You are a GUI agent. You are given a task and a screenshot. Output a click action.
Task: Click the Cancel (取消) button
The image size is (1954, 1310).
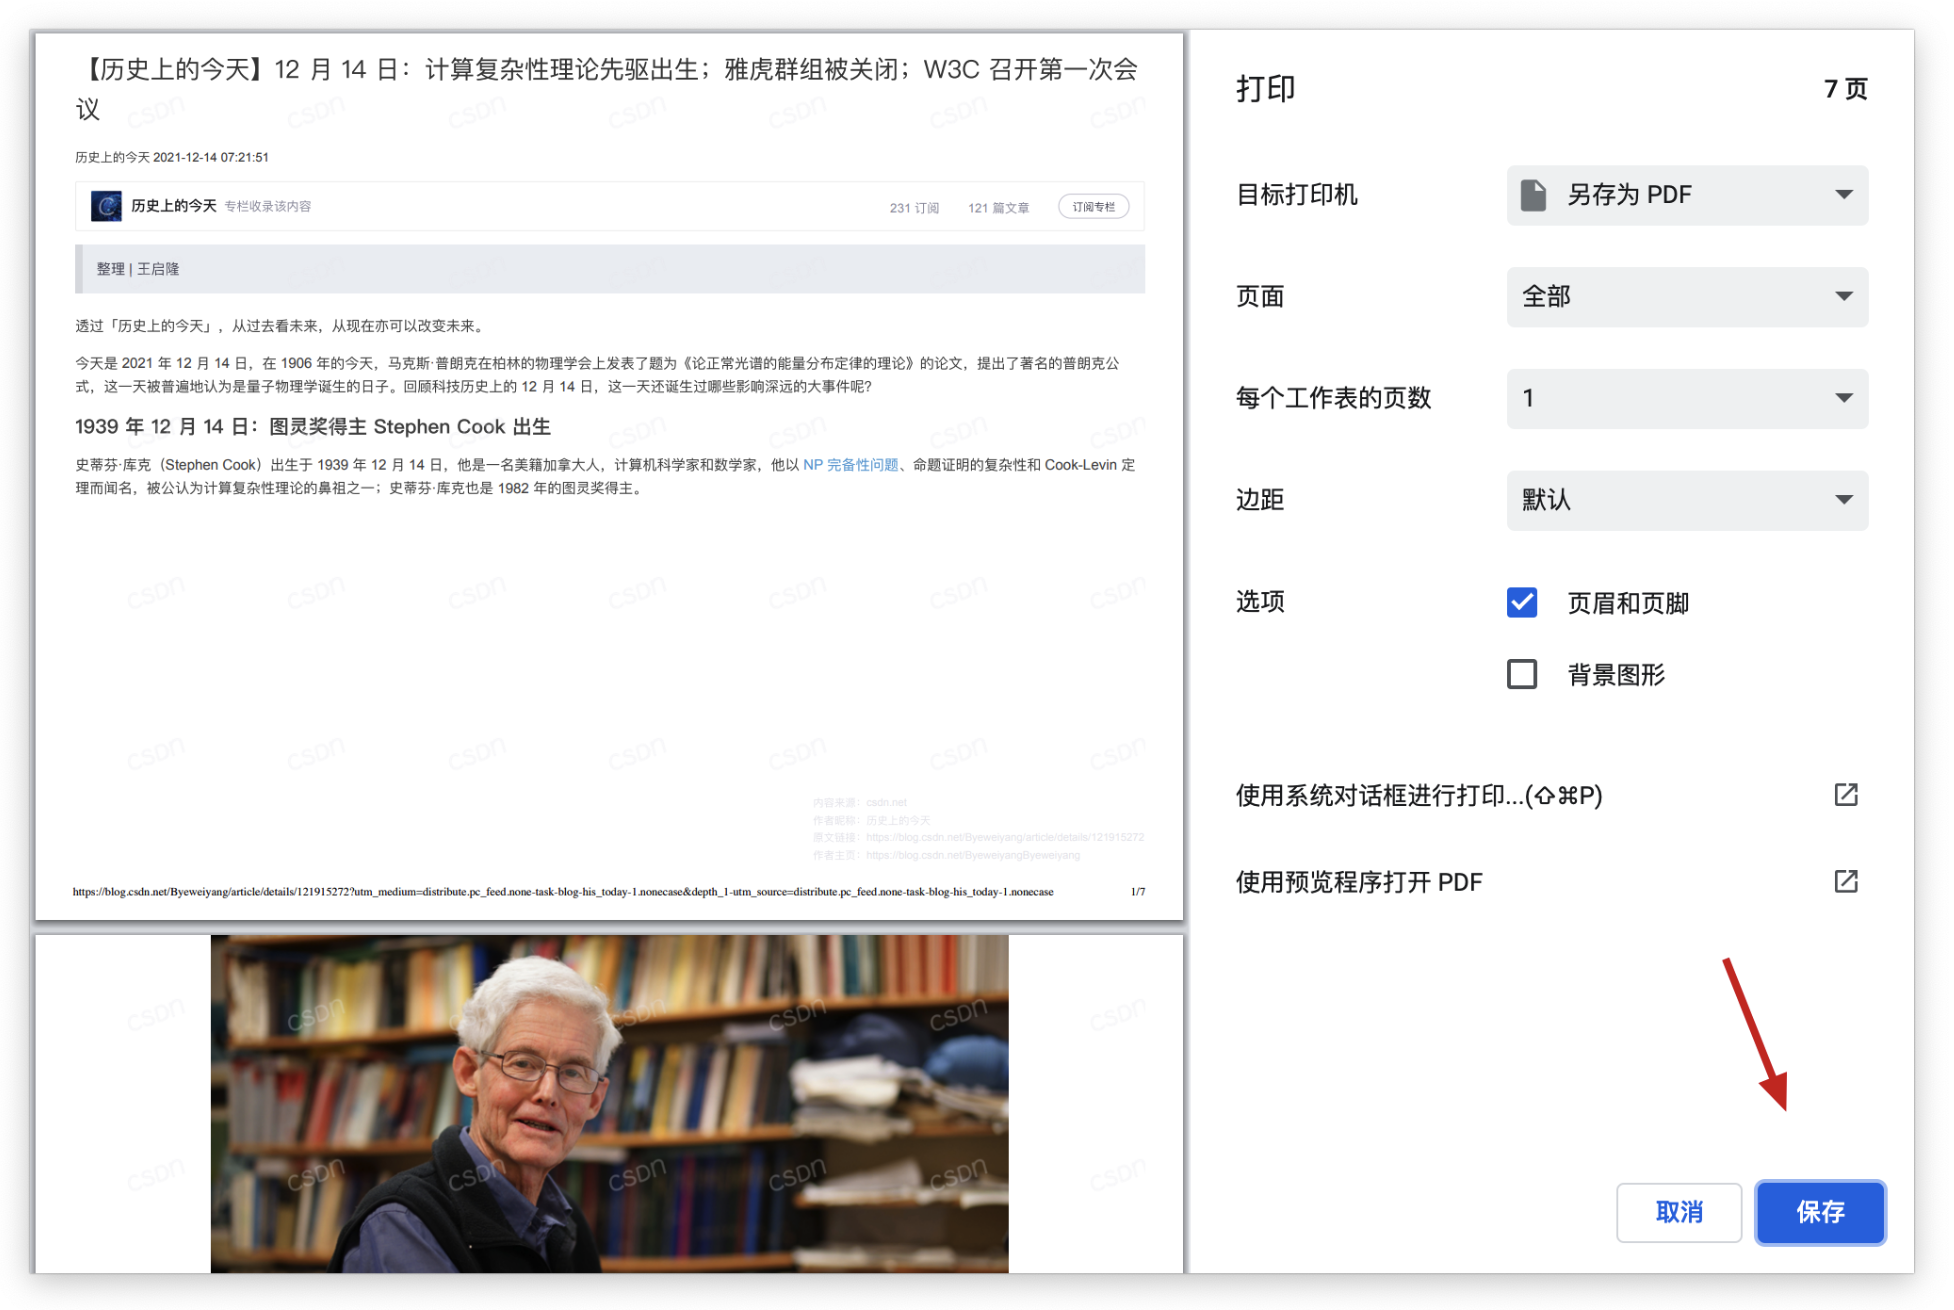coord(1678,1211)
